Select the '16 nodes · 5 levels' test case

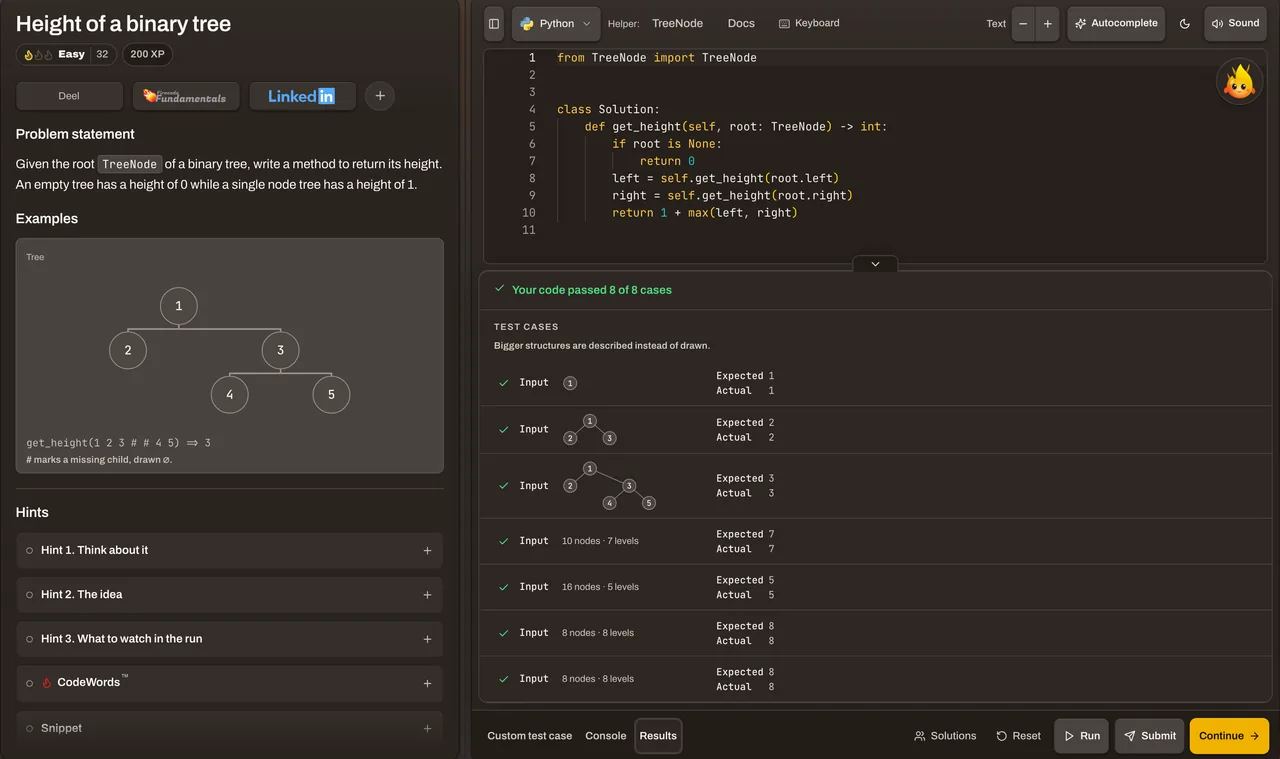pyautogui.click(x=875, y=587)
